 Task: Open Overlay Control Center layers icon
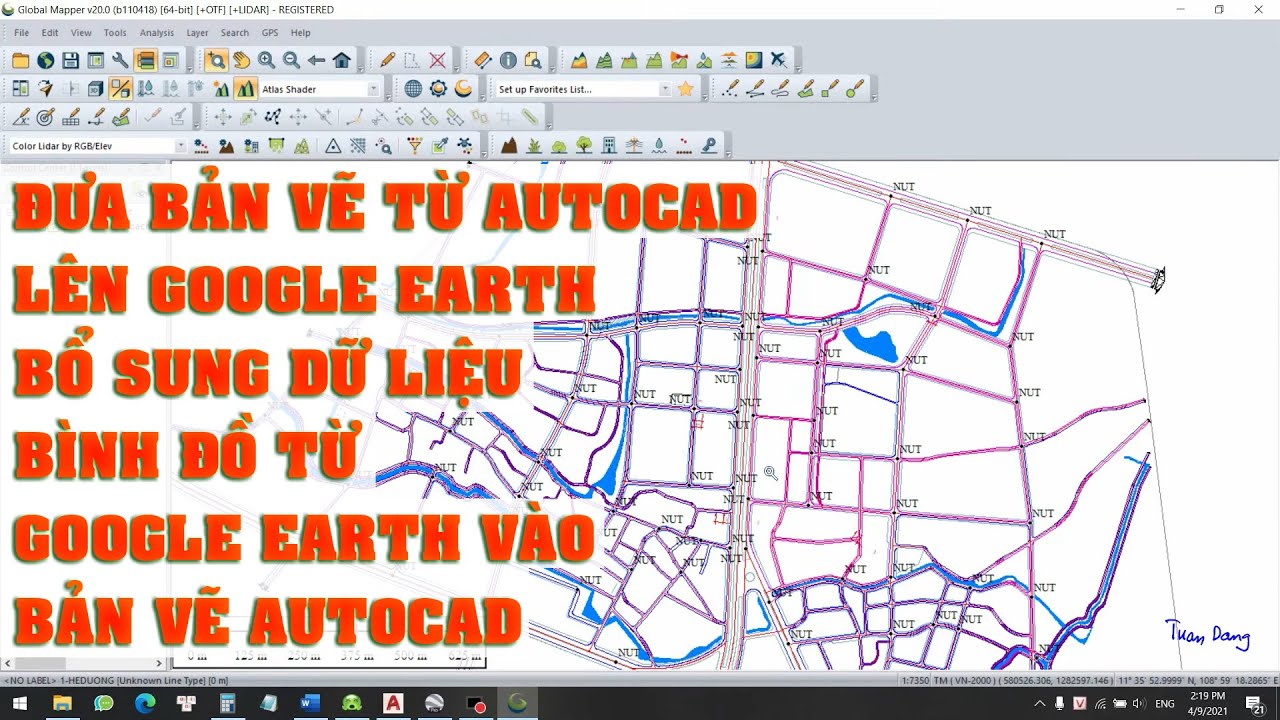pyautogui.click(x=145, y=60)
